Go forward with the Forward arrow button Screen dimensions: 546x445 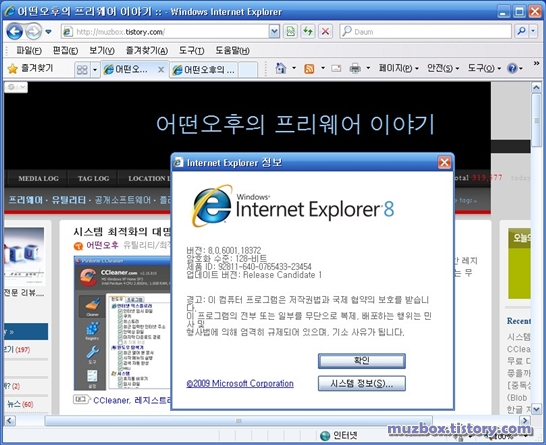click(33, 32)
